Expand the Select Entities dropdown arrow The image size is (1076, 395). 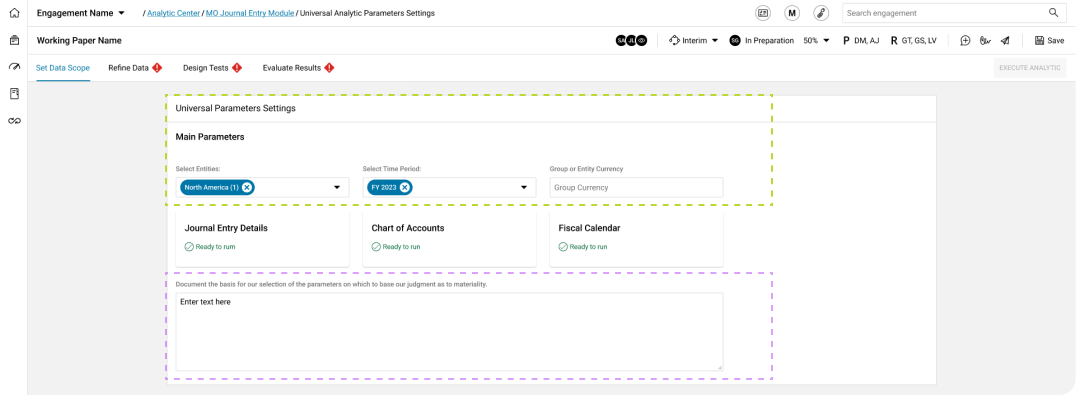pos(337,187)
